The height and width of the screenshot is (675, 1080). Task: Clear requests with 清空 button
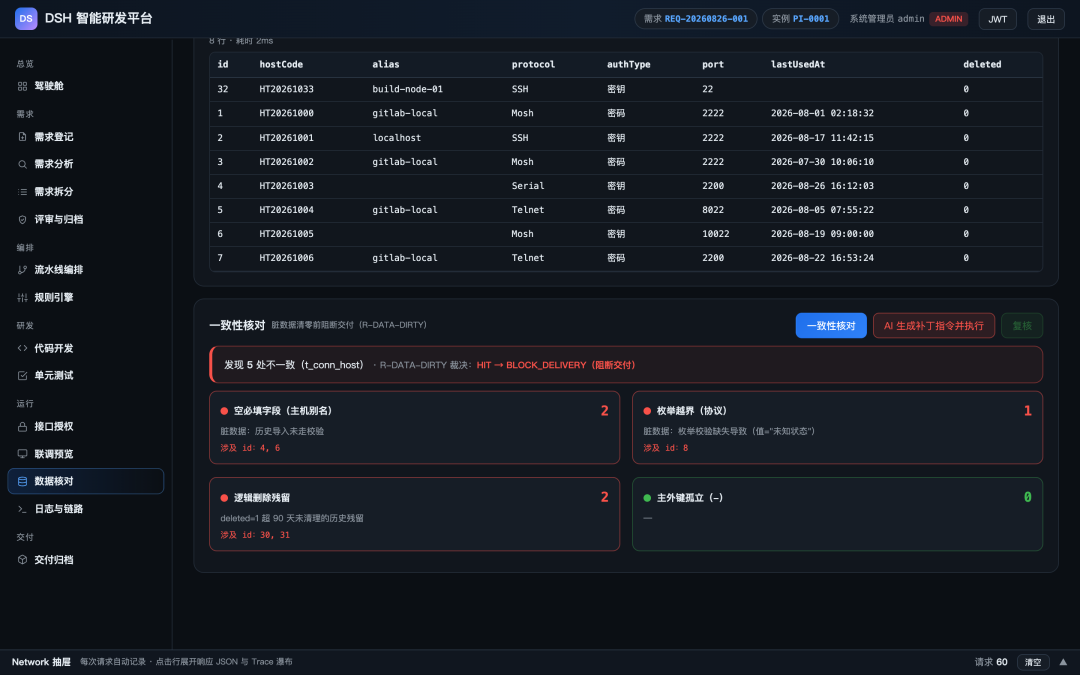[x=1032, y=662]
